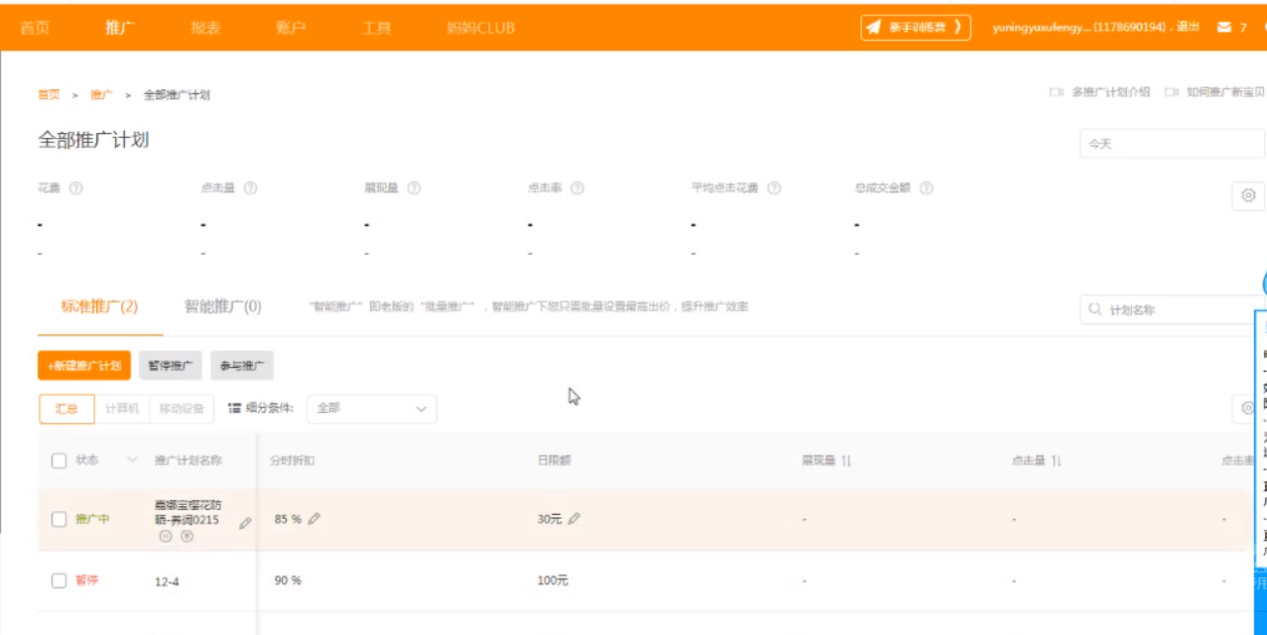
Task: Click the pencil icon beside 日限额 30元
Action: point(574,519)
